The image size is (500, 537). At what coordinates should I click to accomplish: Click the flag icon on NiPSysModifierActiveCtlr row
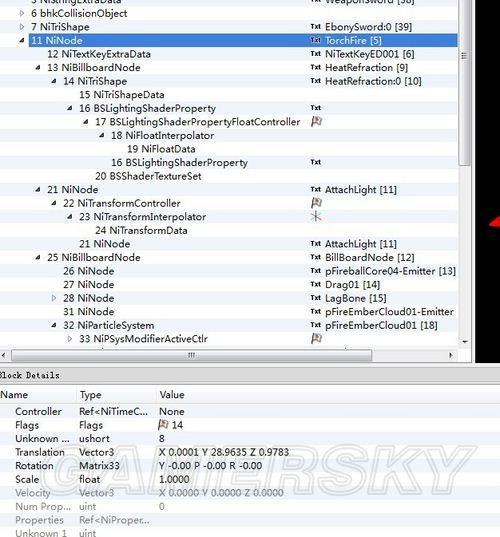point(316,338)
